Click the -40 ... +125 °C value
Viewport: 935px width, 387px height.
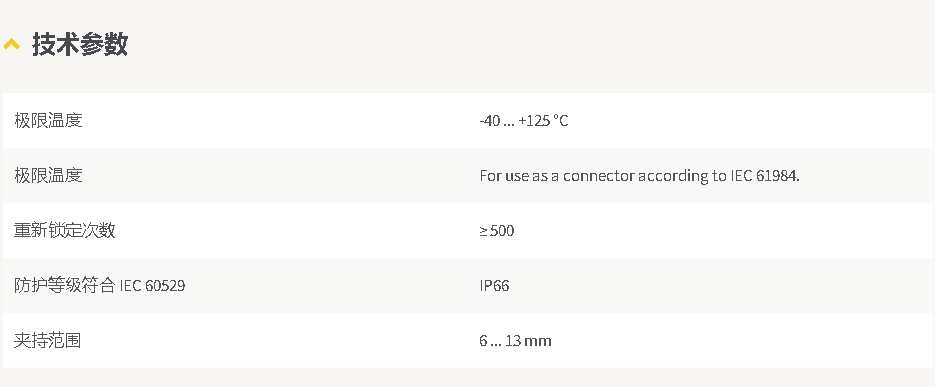524,120
